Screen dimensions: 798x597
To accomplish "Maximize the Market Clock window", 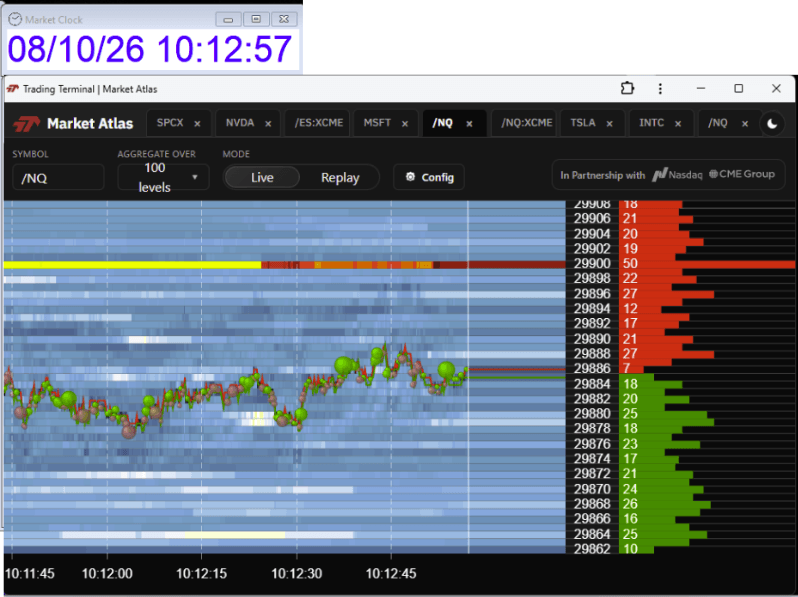I will point(256,19).
